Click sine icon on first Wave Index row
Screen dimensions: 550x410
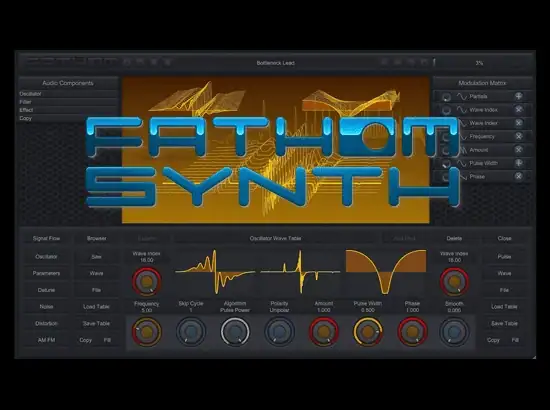tap(462, 110)
